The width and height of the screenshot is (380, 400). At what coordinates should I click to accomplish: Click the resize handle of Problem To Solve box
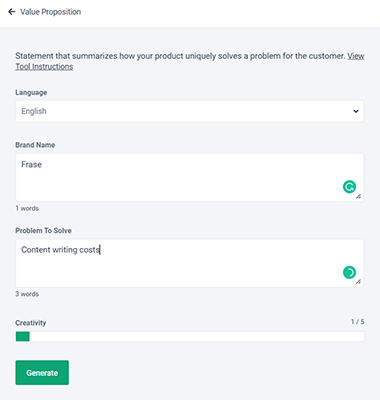coord(358,282)
